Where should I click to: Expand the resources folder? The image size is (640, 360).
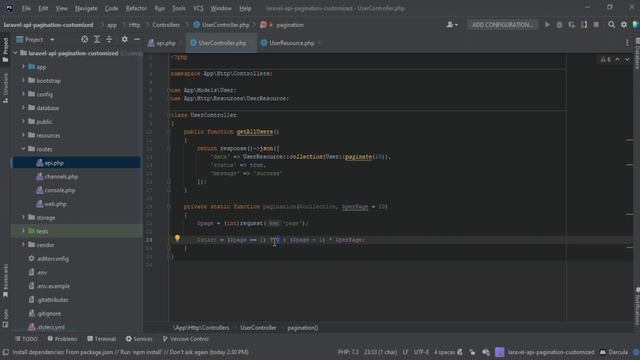(23, 136)
